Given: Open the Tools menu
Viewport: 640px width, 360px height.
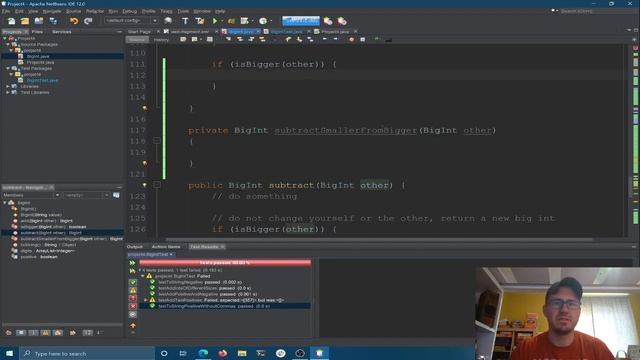Looking at the screenshot, I should tap(183, 11).
